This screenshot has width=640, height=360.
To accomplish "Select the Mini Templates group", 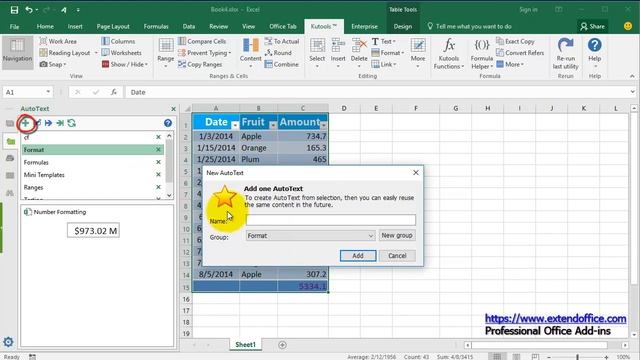I will (x=93, y=175).
